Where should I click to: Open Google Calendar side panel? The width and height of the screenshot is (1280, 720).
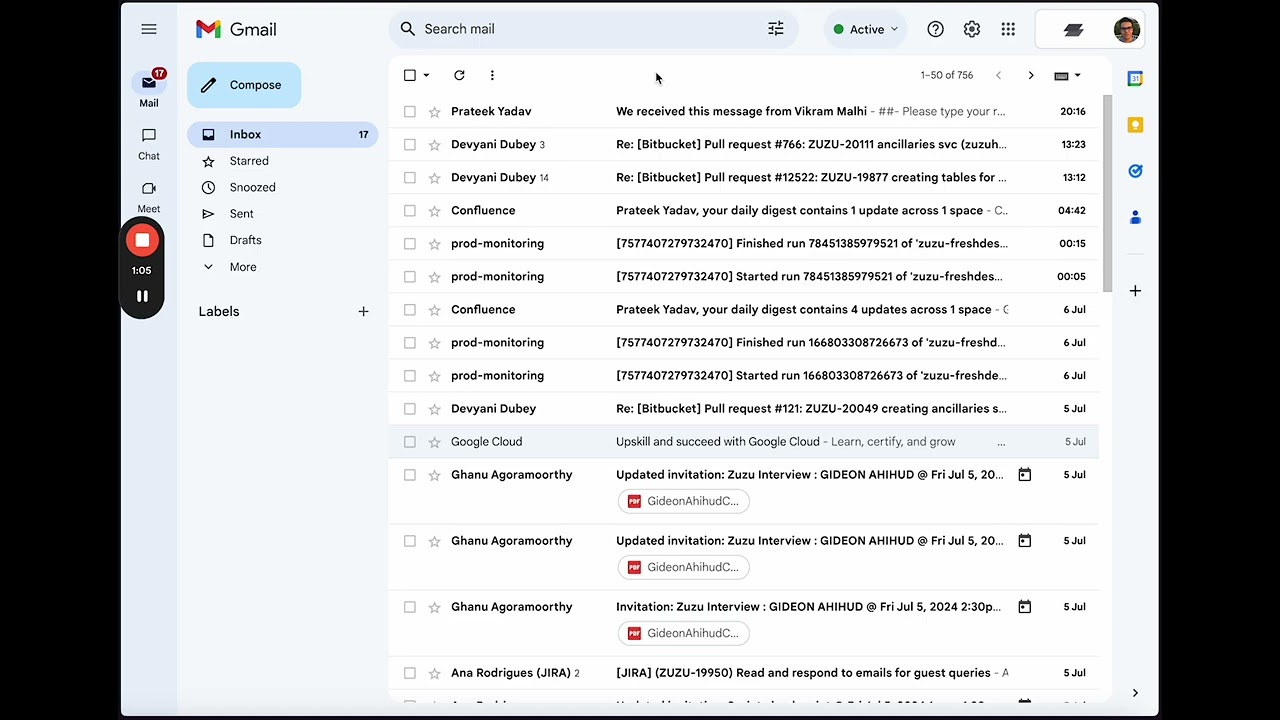(x=1135, y=78)
